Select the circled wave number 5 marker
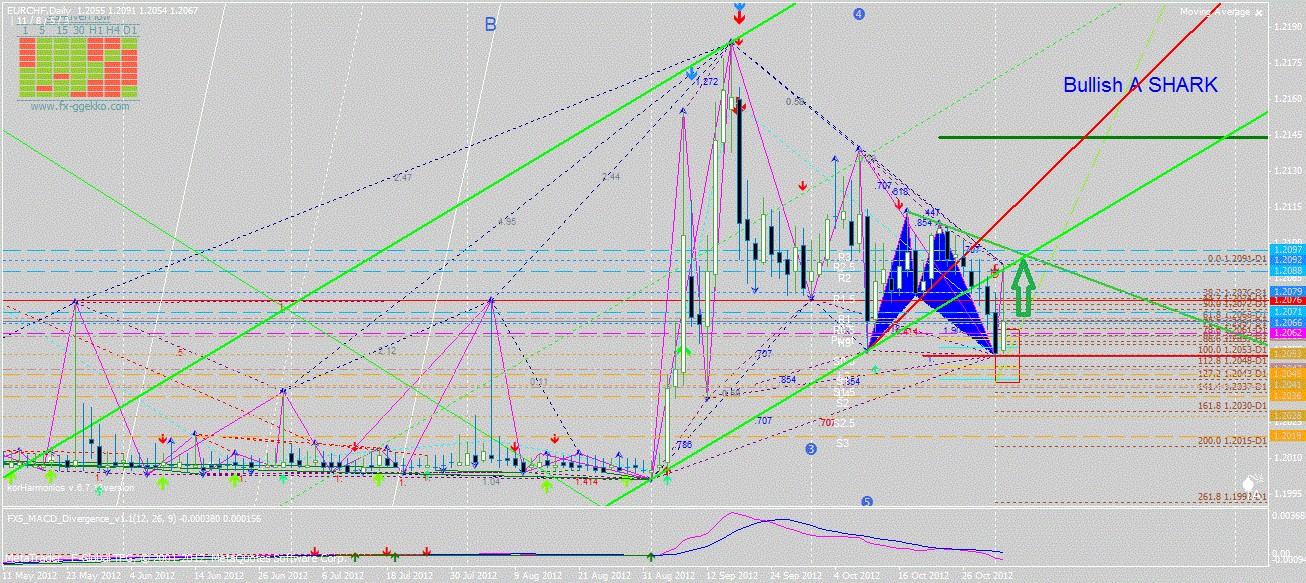1306x583 pixels. click(867, 502)
